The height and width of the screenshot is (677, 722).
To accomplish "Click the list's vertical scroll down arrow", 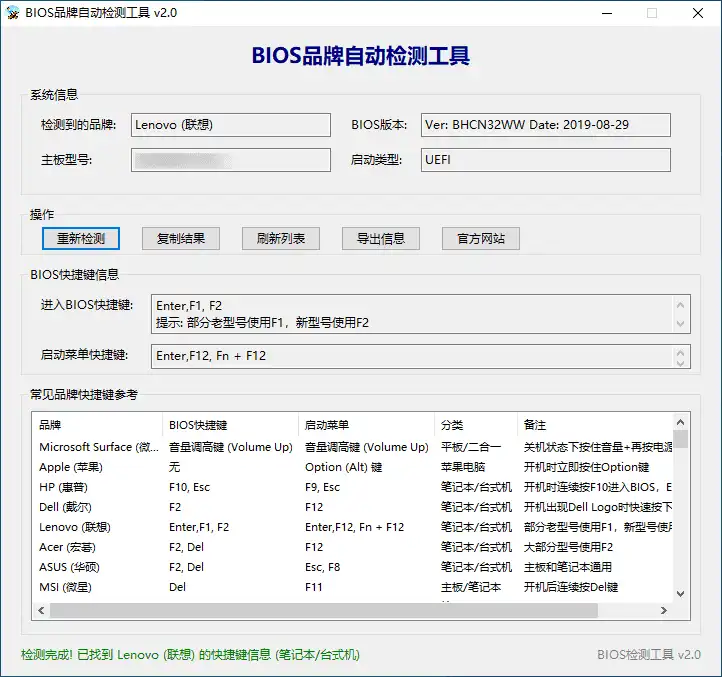I will click(x=681, y=594).
